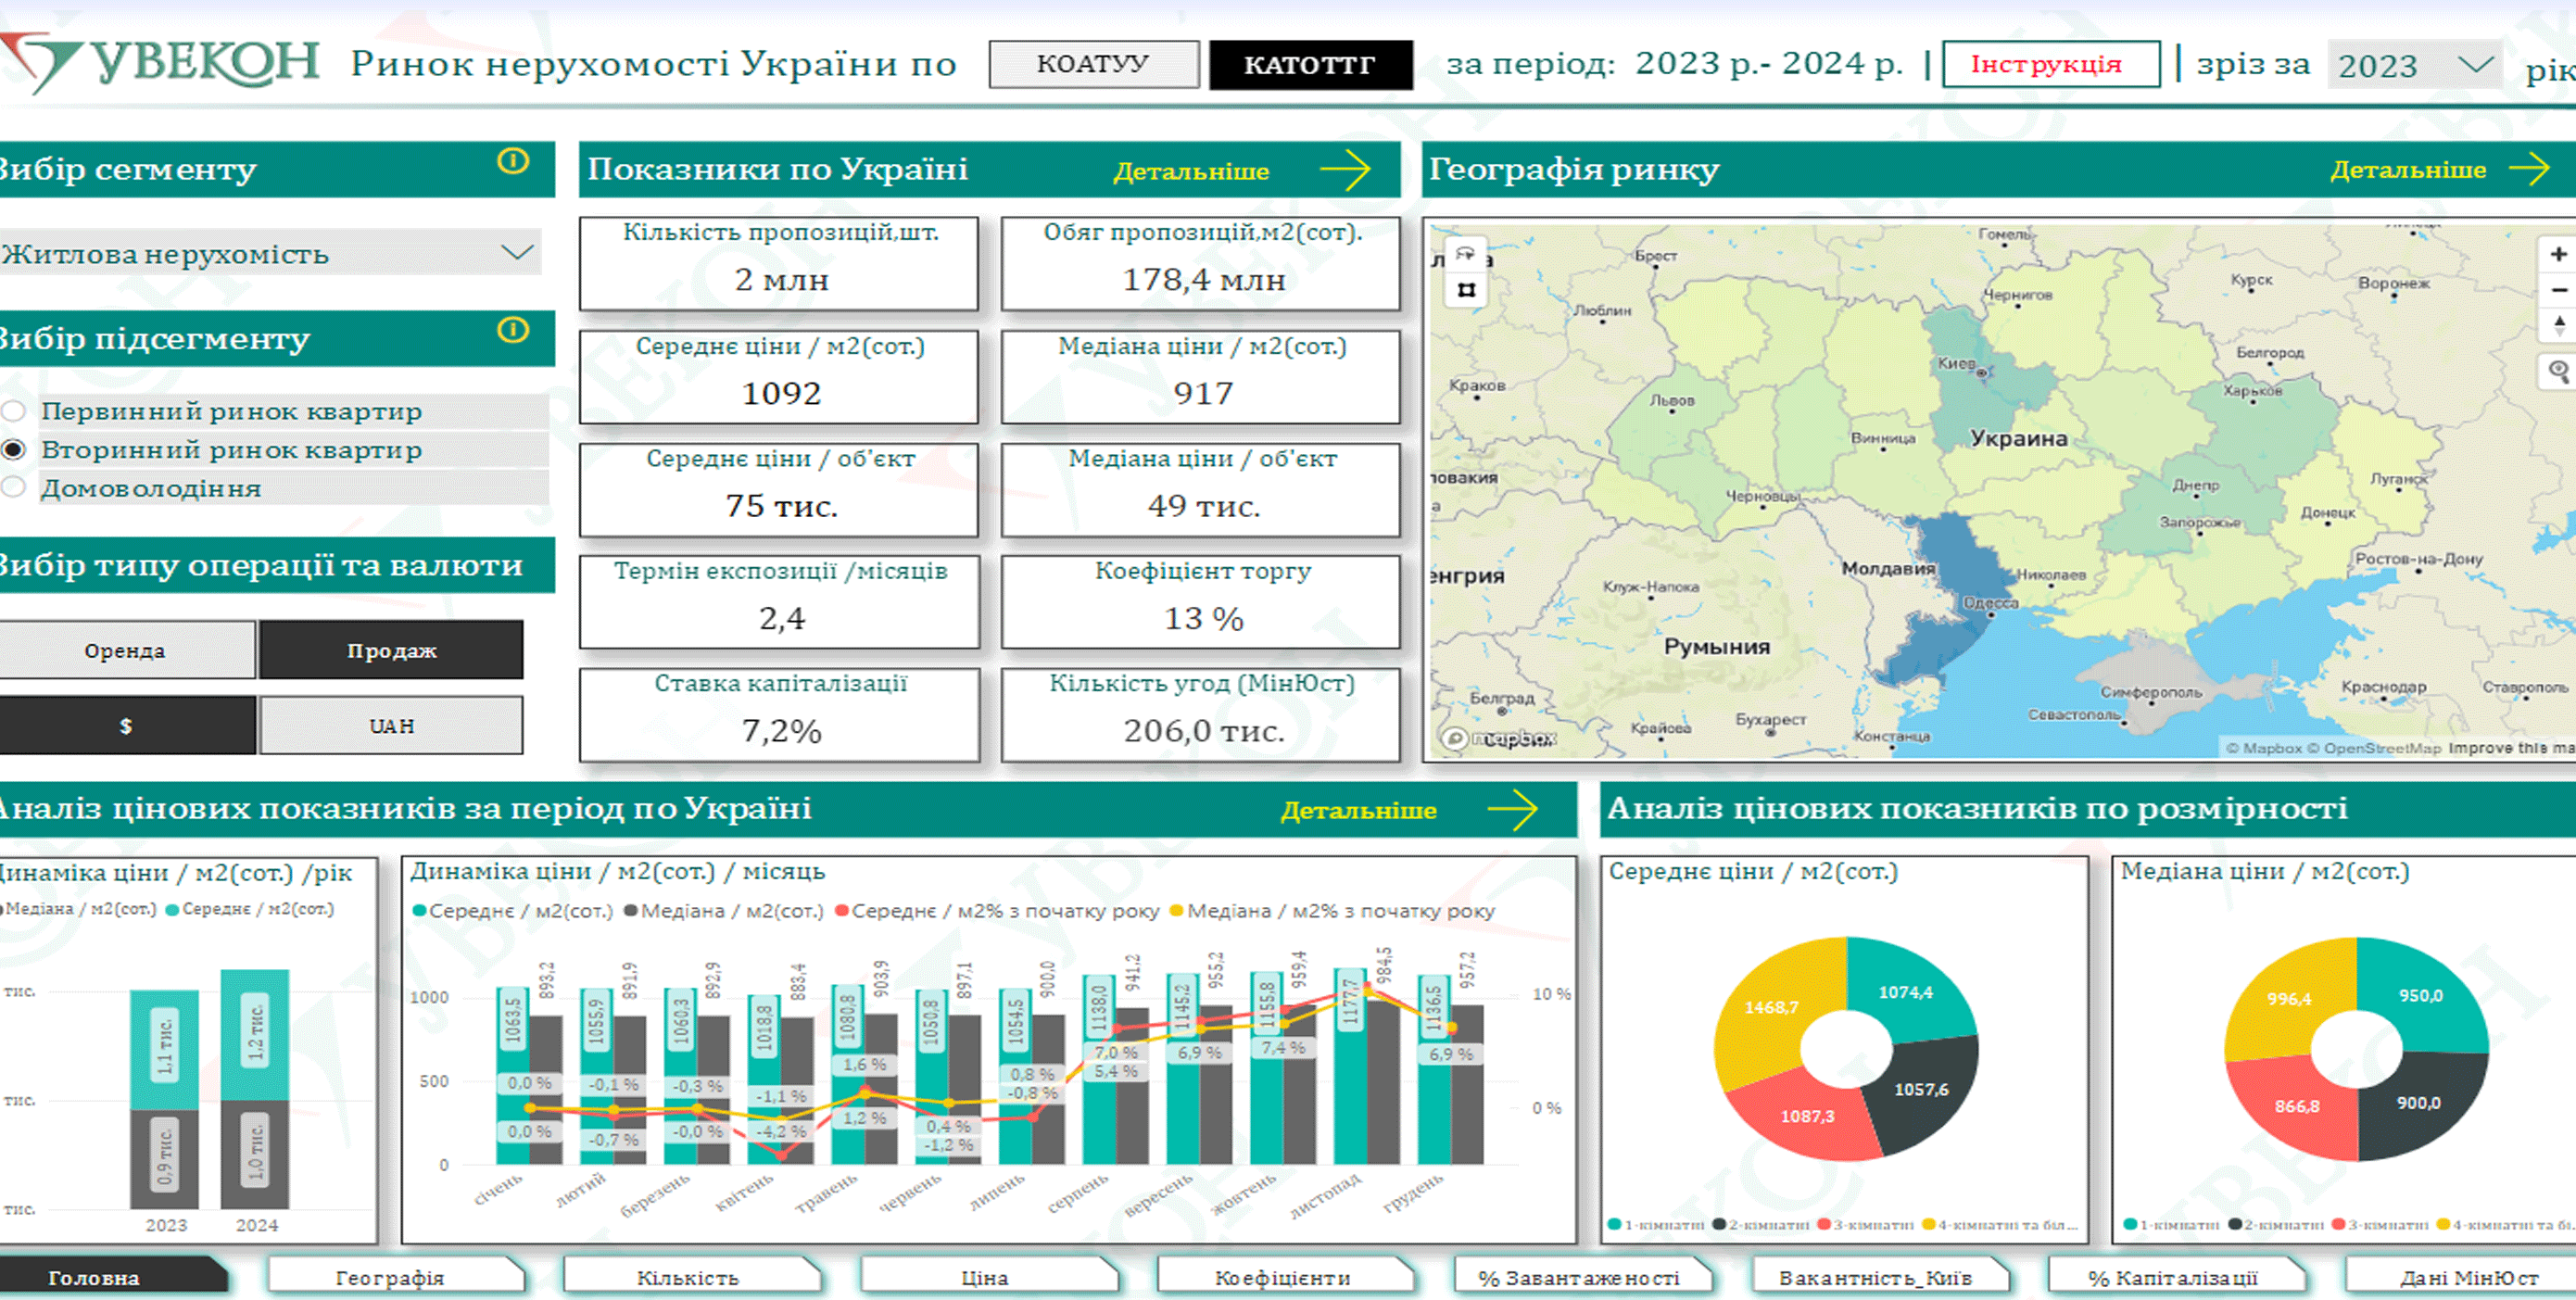Click the info icon beside Вибір підсегменту
Screen dimensions: 2576x1300
click(x=513, y=331)
